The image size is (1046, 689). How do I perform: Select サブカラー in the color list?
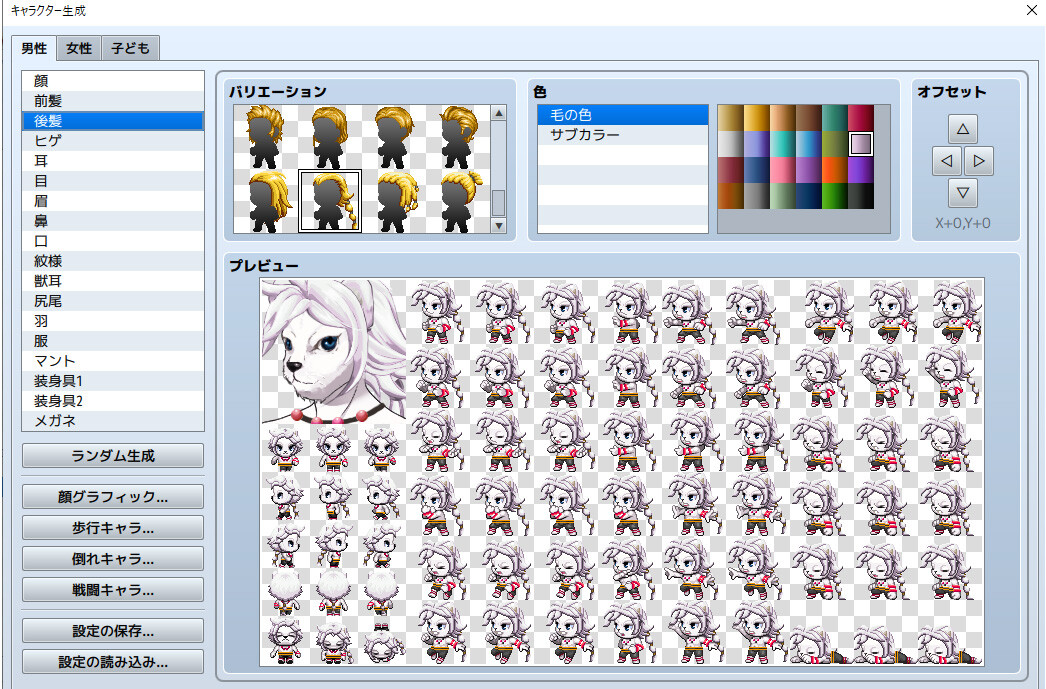[x=622, y=135]
